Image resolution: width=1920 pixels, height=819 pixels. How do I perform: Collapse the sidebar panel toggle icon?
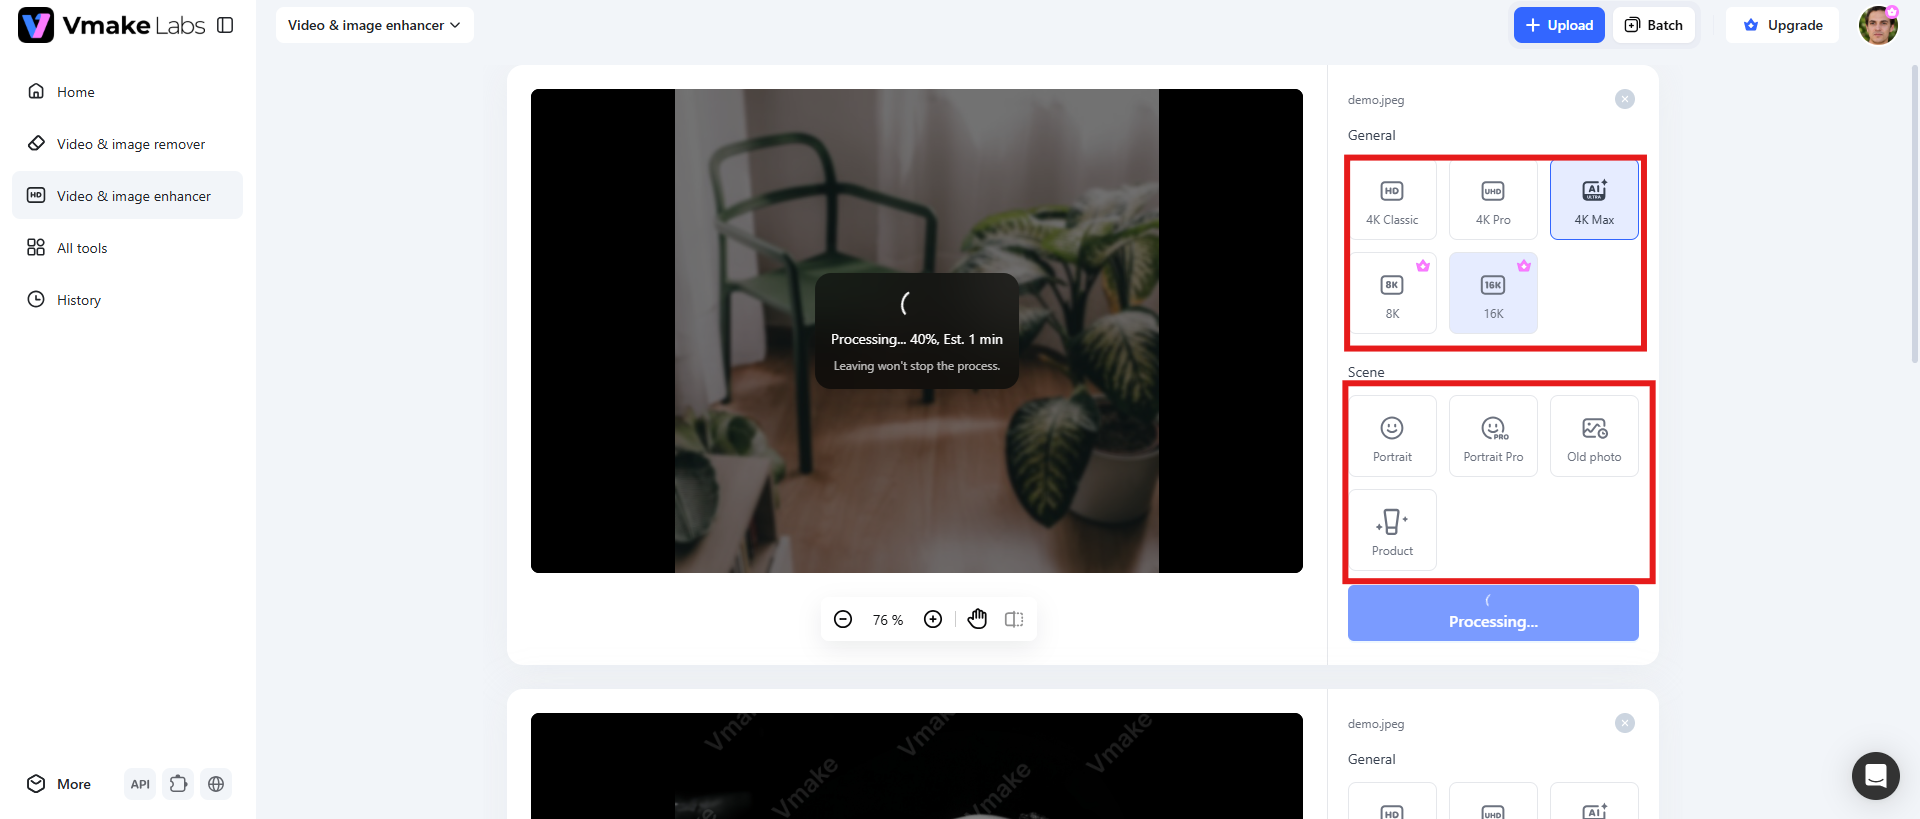225,25
